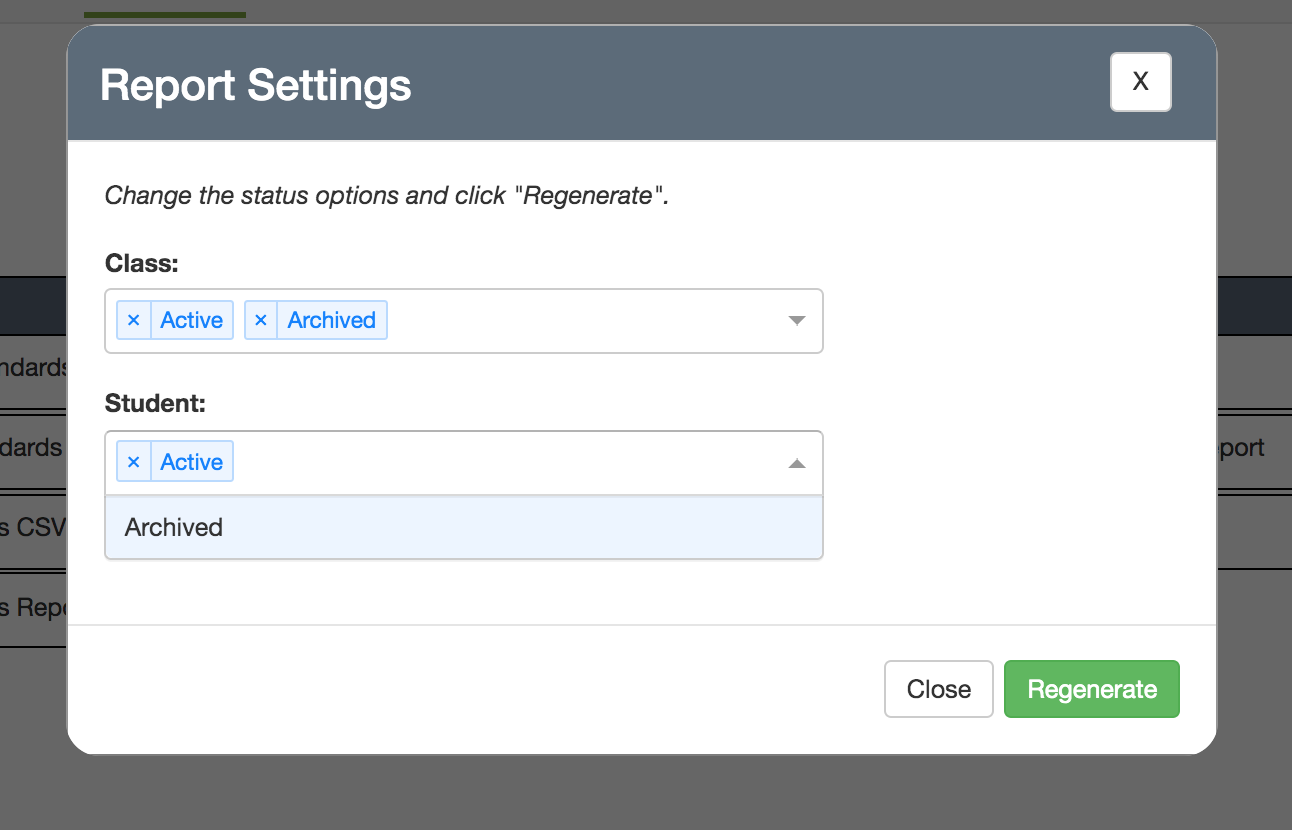Click the italic Regenerate instruction text
The height and width of the screenshot is (830, 1292).
[386, 195]
